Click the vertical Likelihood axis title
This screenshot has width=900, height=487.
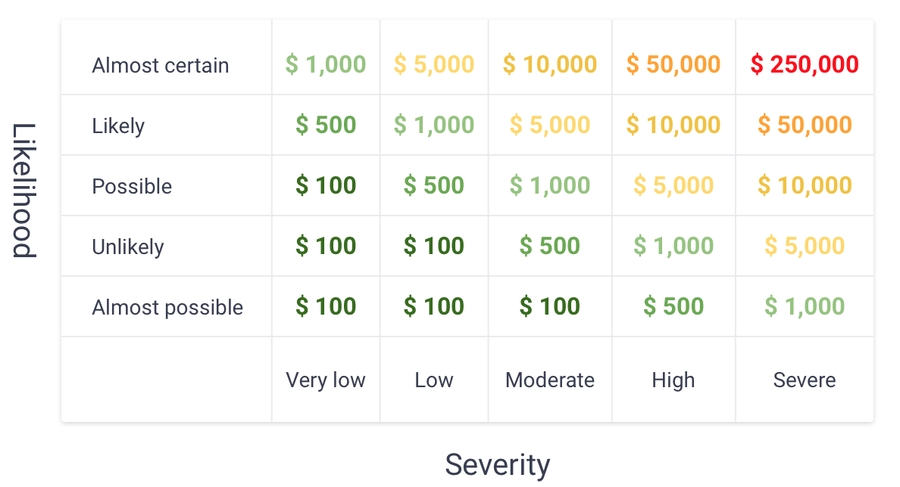tap(24, 190)
